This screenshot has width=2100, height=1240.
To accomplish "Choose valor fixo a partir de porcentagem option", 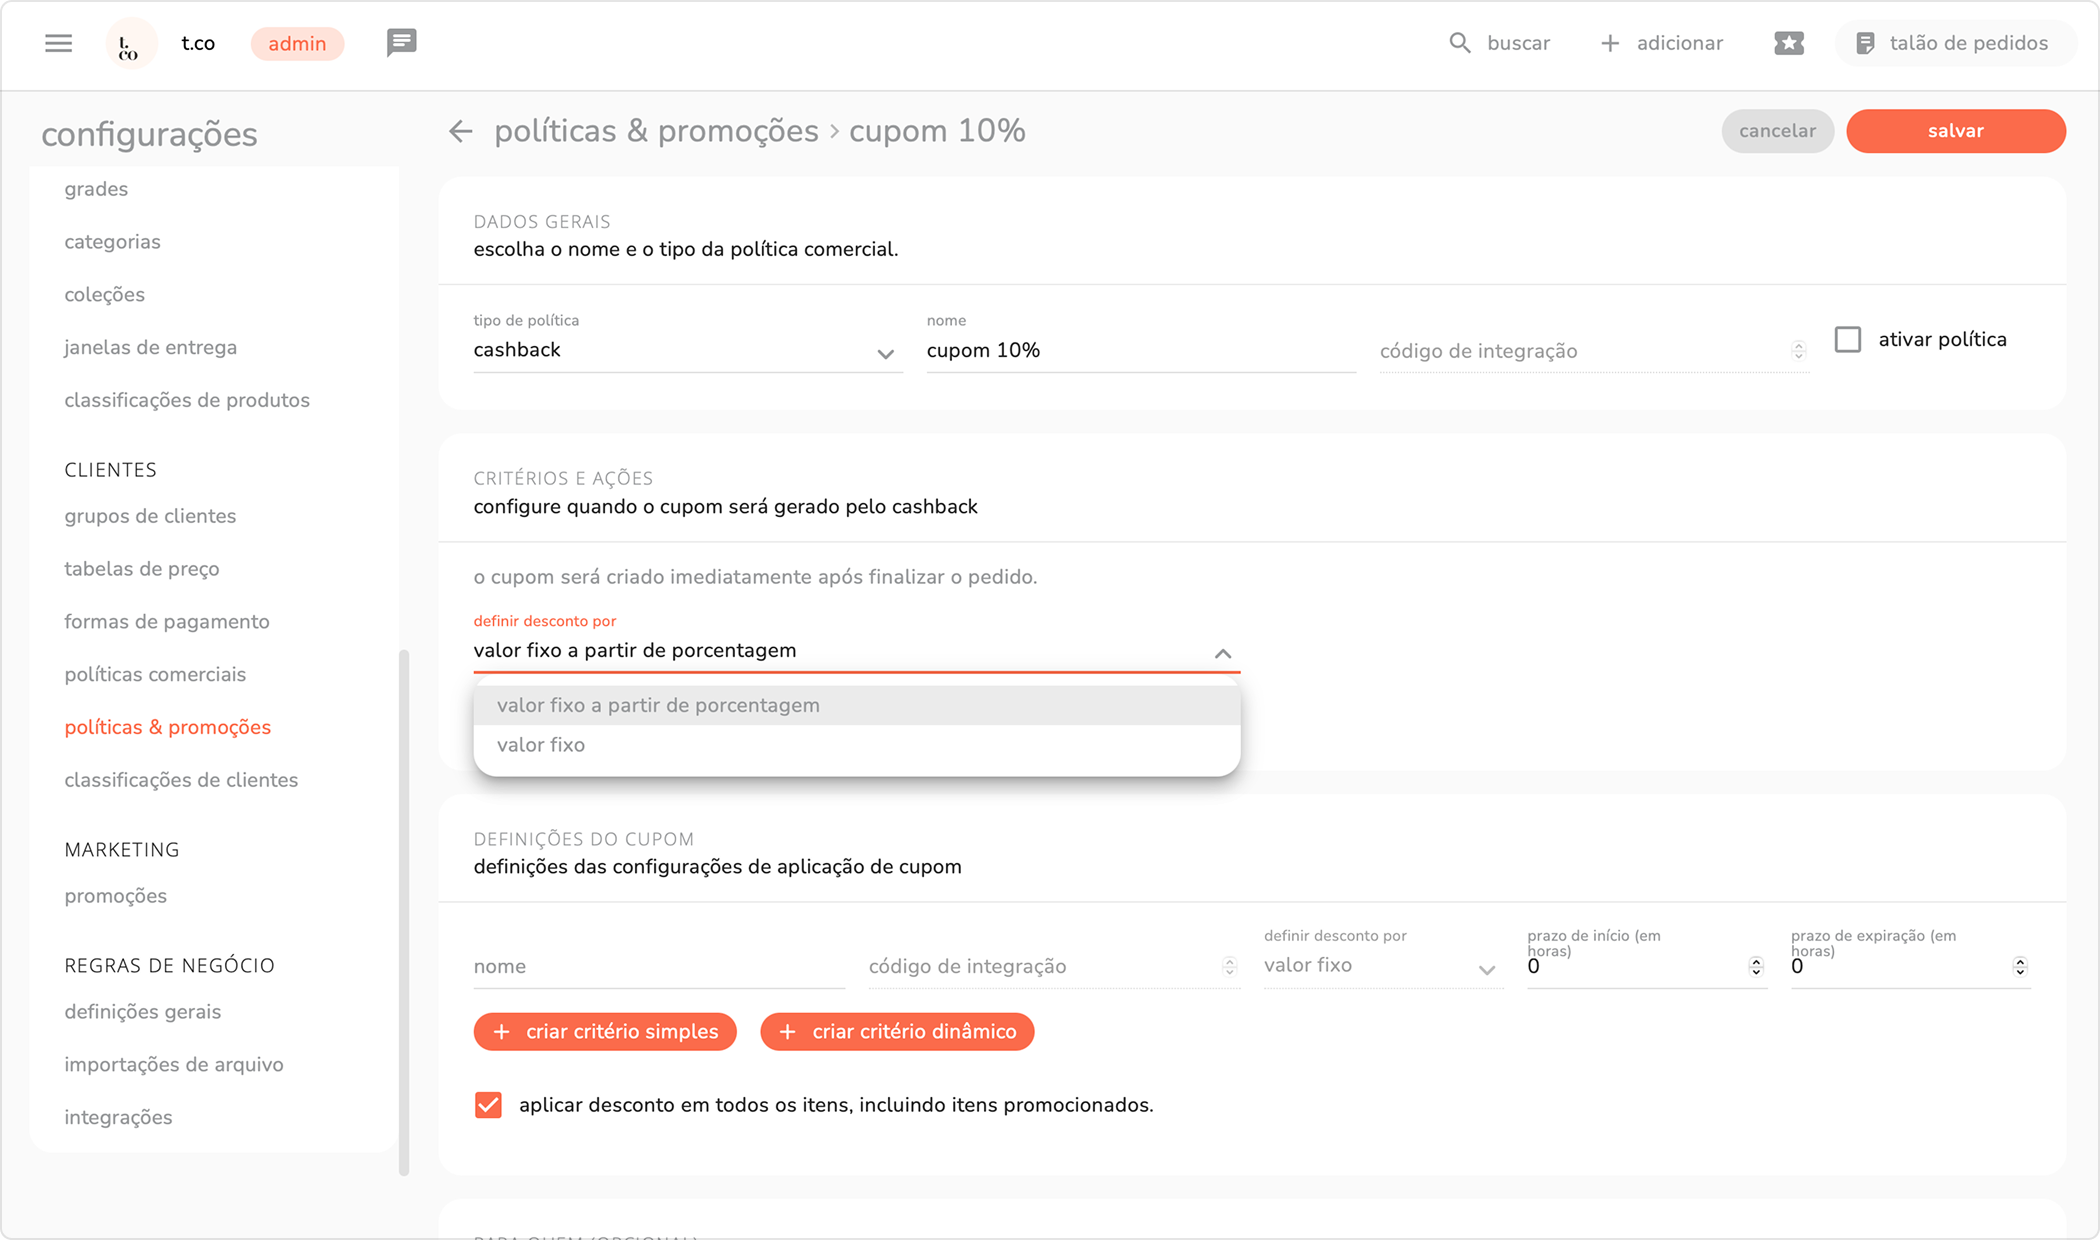I will tap(658, 705).
